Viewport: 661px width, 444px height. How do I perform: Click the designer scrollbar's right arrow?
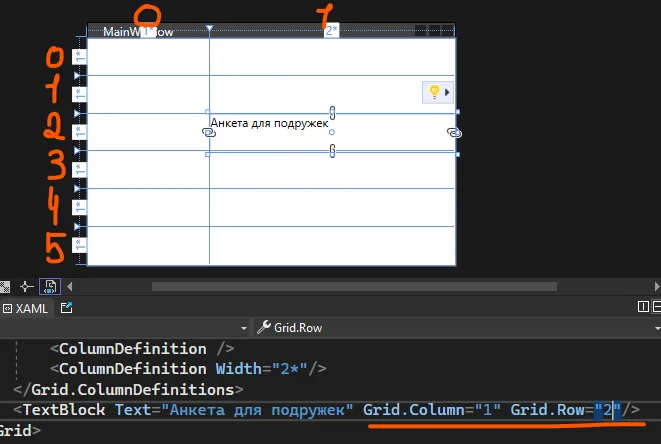(657, 287)
